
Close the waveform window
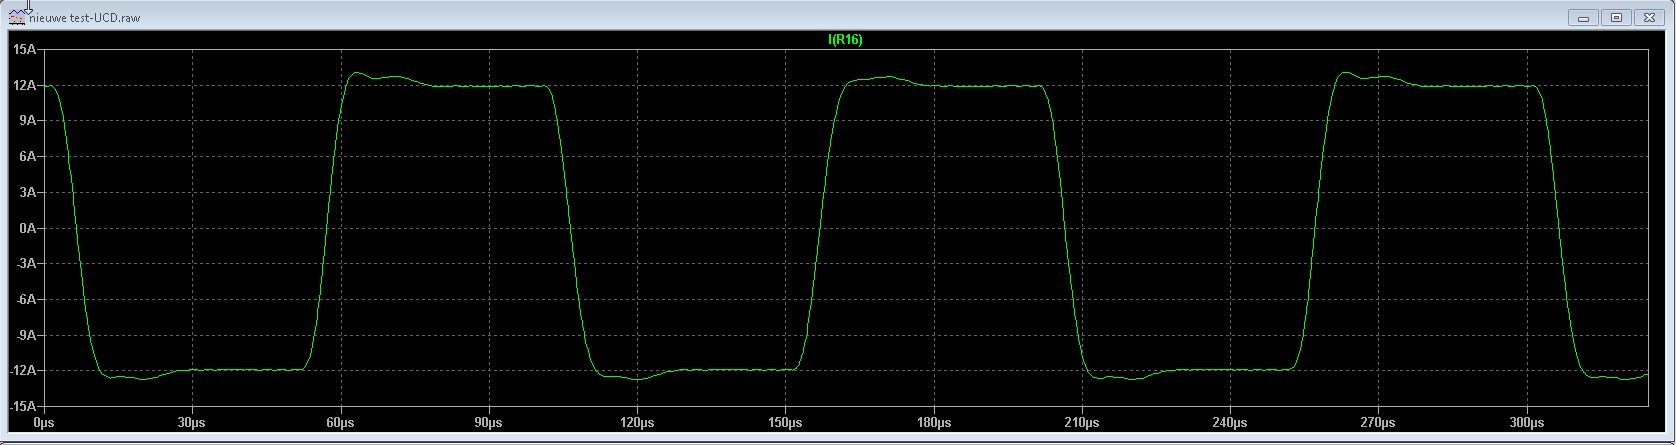click(x=1649, y=17)
